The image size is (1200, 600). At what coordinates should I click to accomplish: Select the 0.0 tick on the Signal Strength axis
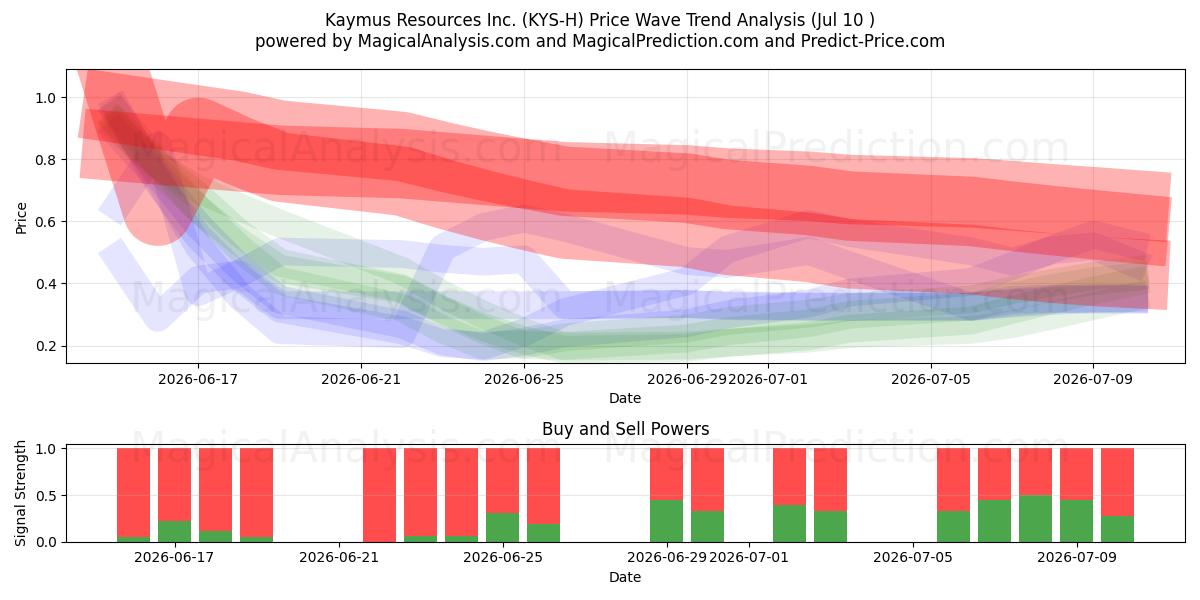tap(47, 542)
